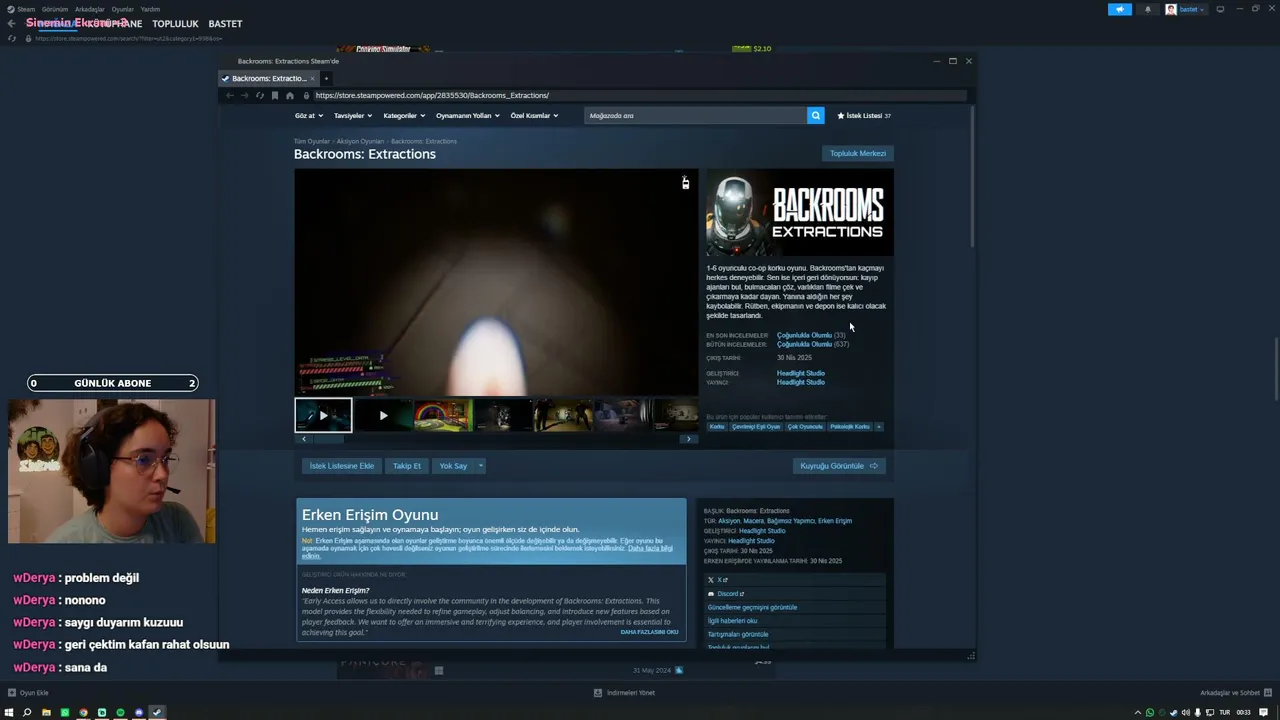Click the bookmark icon in popup toolbar
1280x720 pixels.
click(x=275, y=95)
